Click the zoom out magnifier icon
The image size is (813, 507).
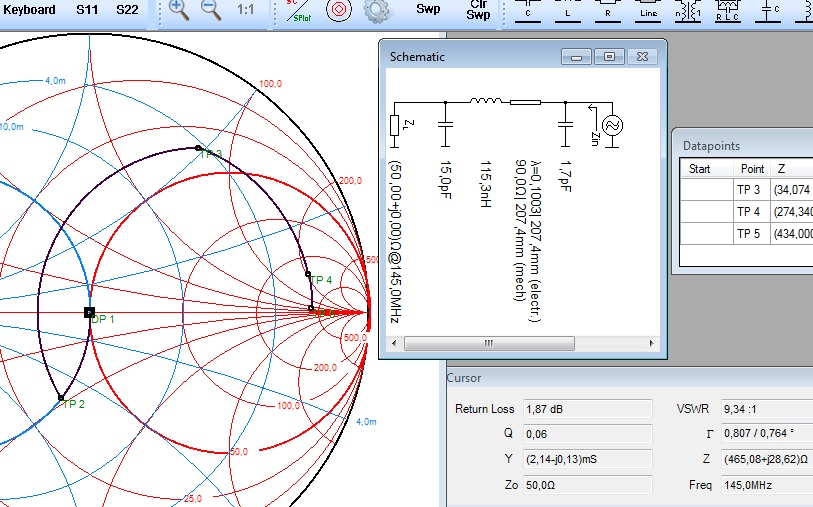click(x=210, y=10)
